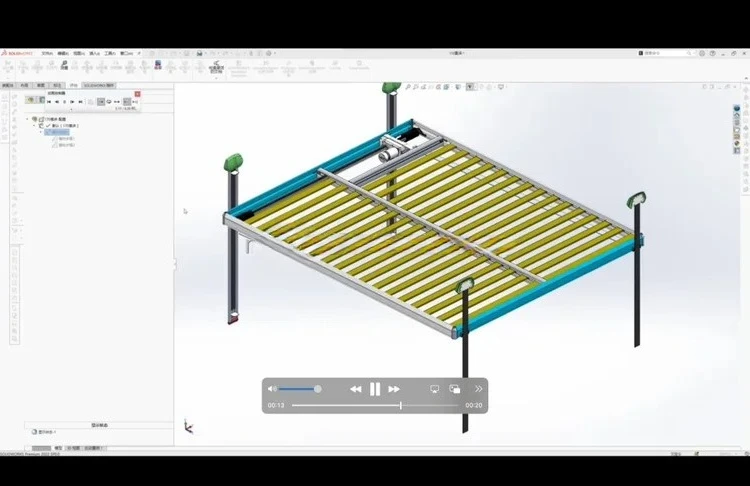The image size is (750, 486).
Task: Jump to start in the animation controller
Action: point(49,101)
